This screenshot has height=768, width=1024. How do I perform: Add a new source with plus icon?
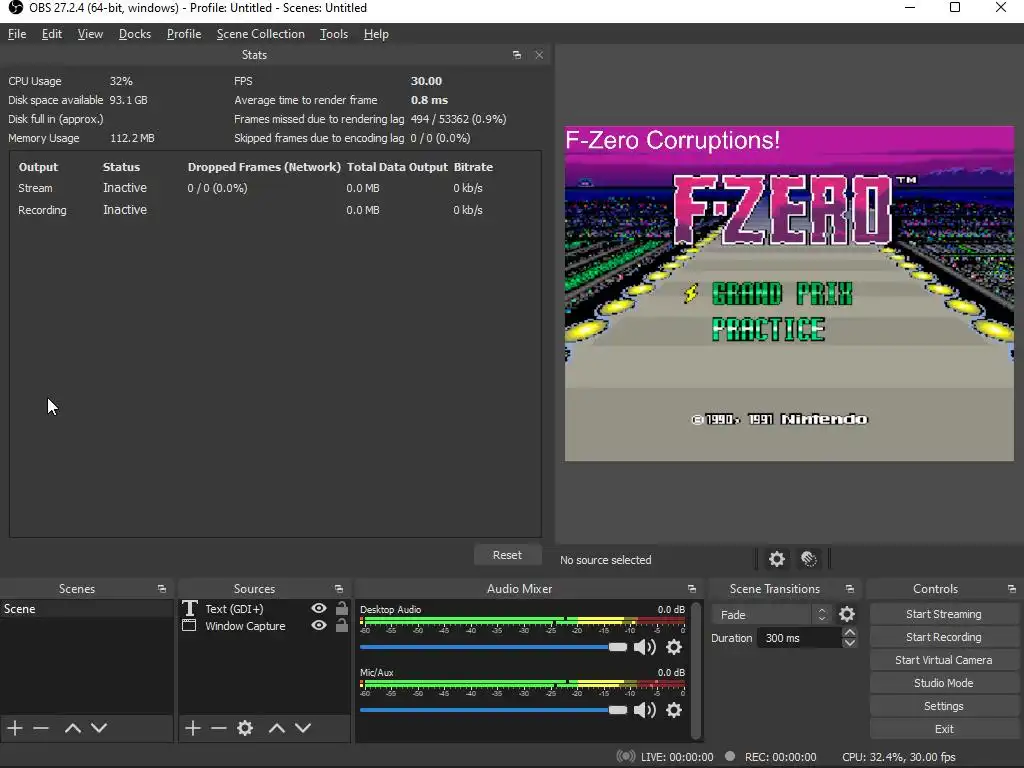(x=193, y=728)
